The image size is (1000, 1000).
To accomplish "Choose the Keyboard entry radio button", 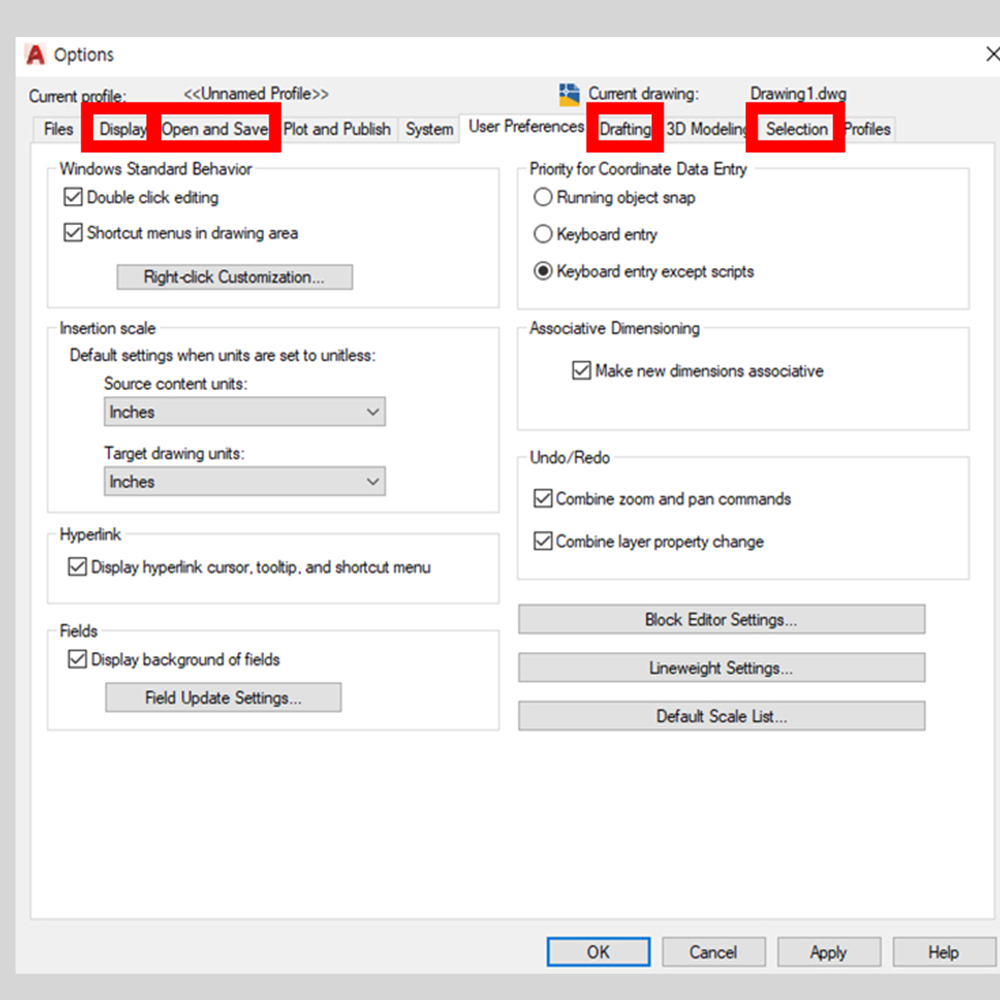I will [x=543, y=235].
